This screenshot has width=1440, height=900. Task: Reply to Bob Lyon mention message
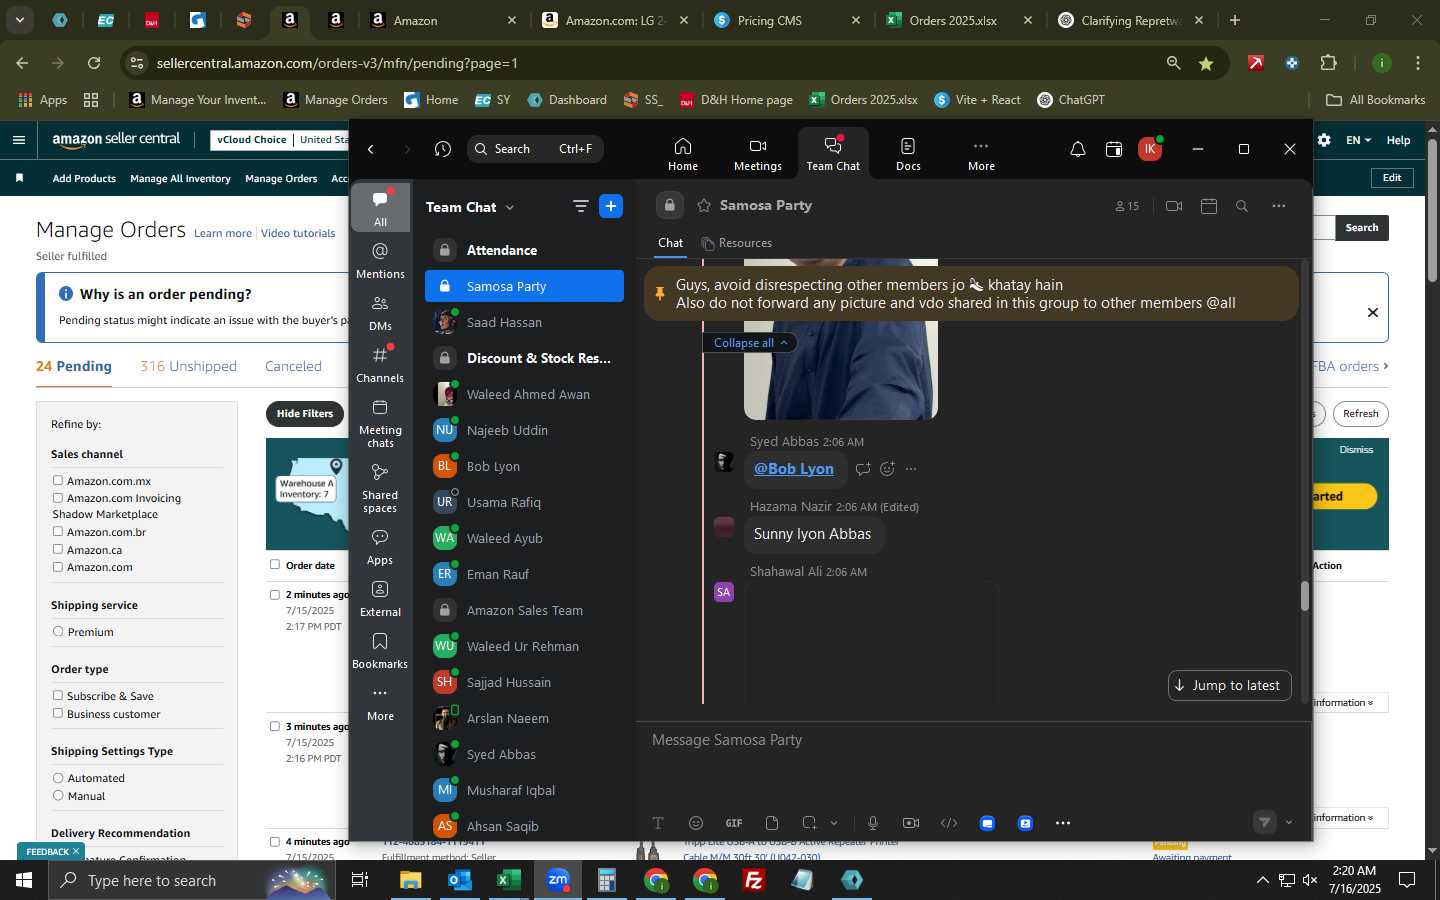(x=863, y=468)
